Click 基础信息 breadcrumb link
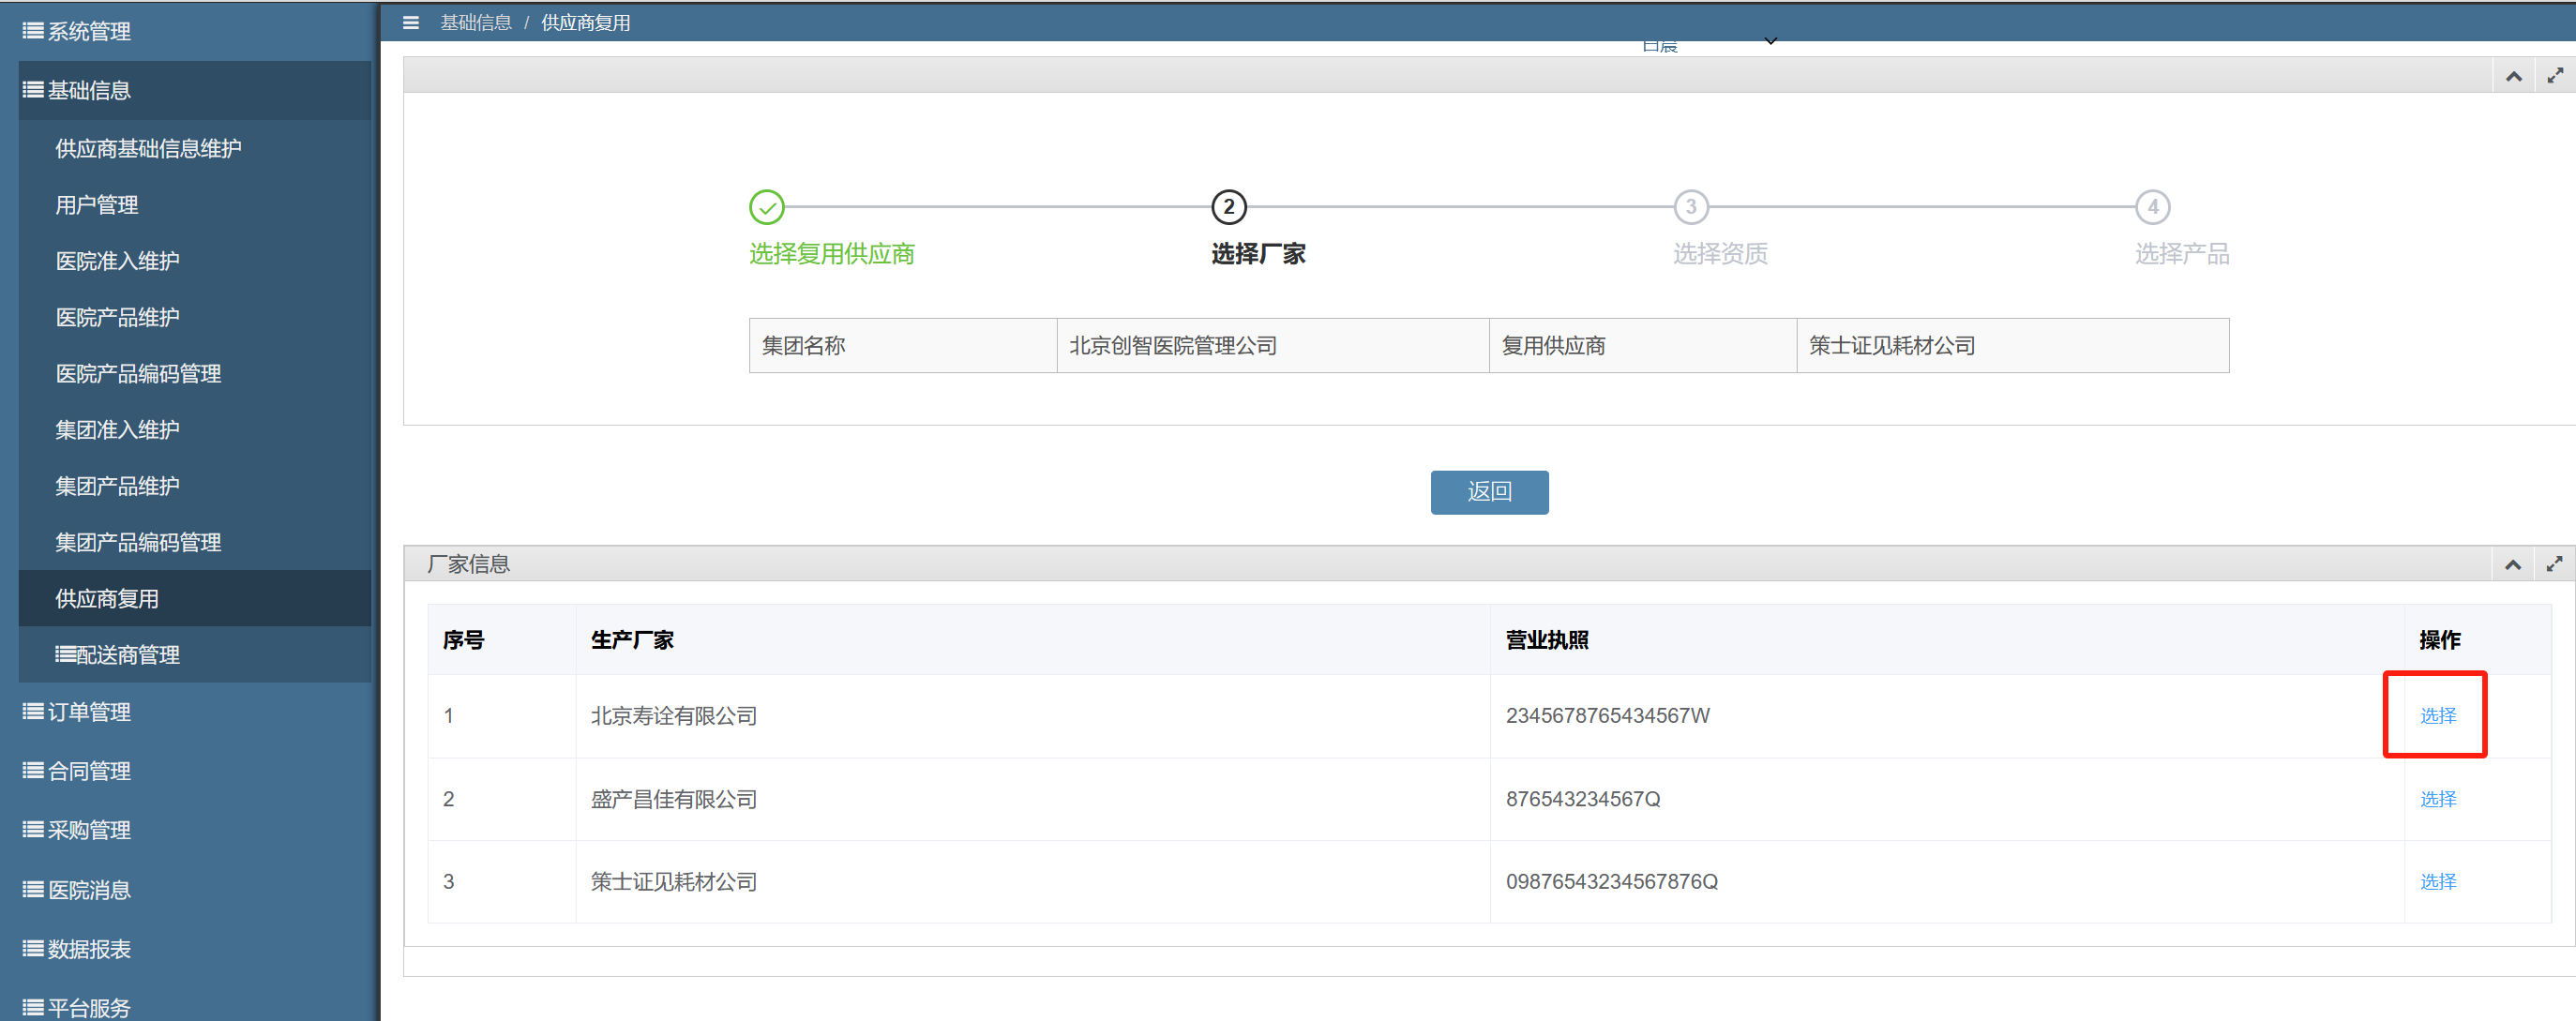The image size is (2576, 1021). click(476, 22)
